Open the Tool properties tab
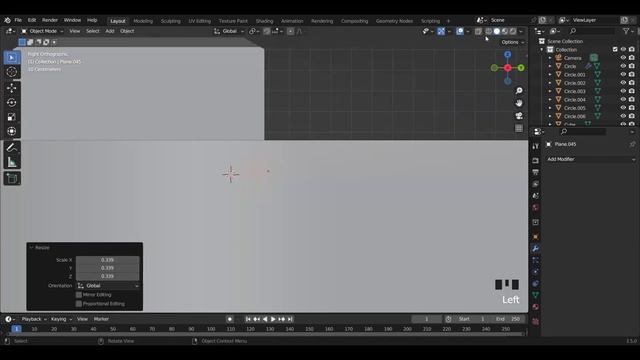This screenshot has width=640, height=360. coord(536,146)
